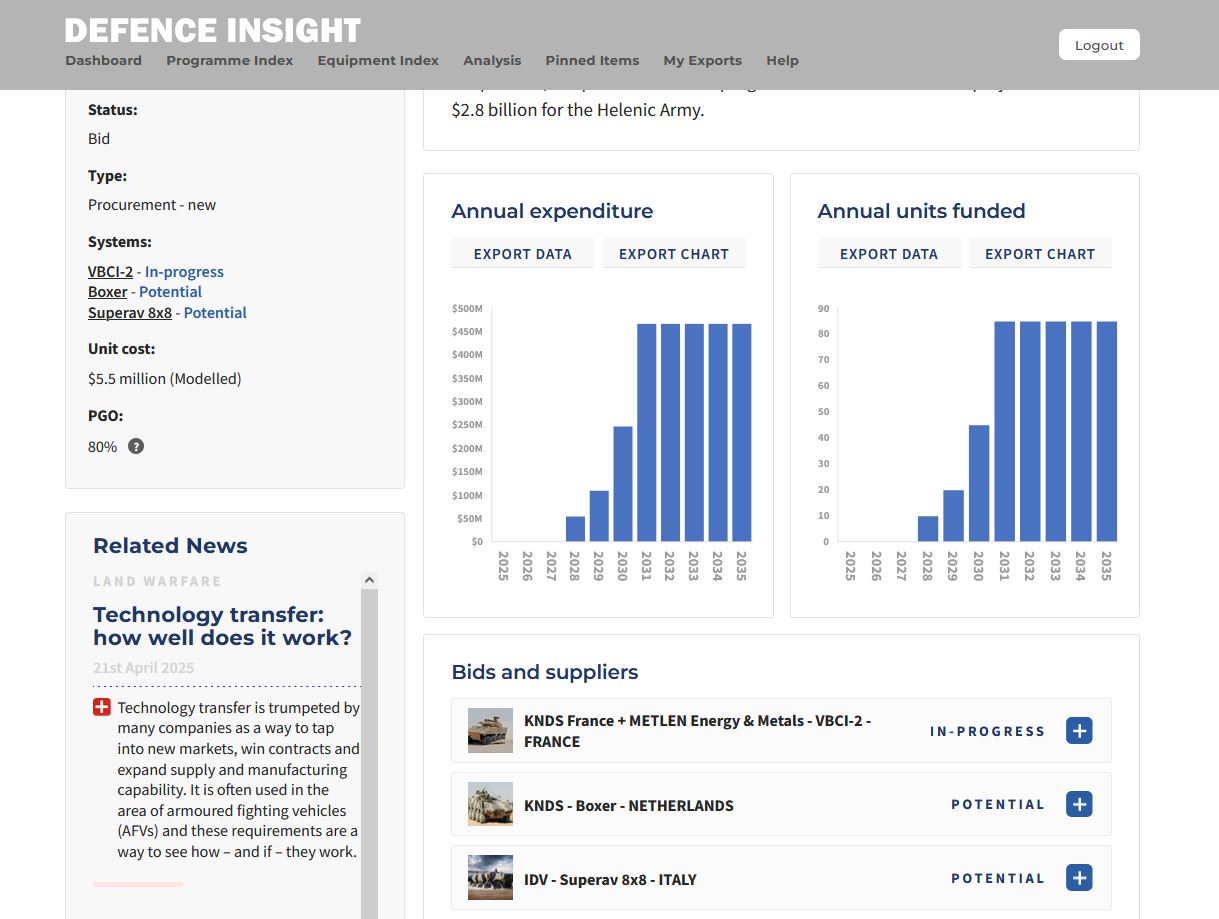Click the 2030 bar in Annual units funded chart
The width and height of the screenshot is (1219, 919).
click(x=979, y=484)
